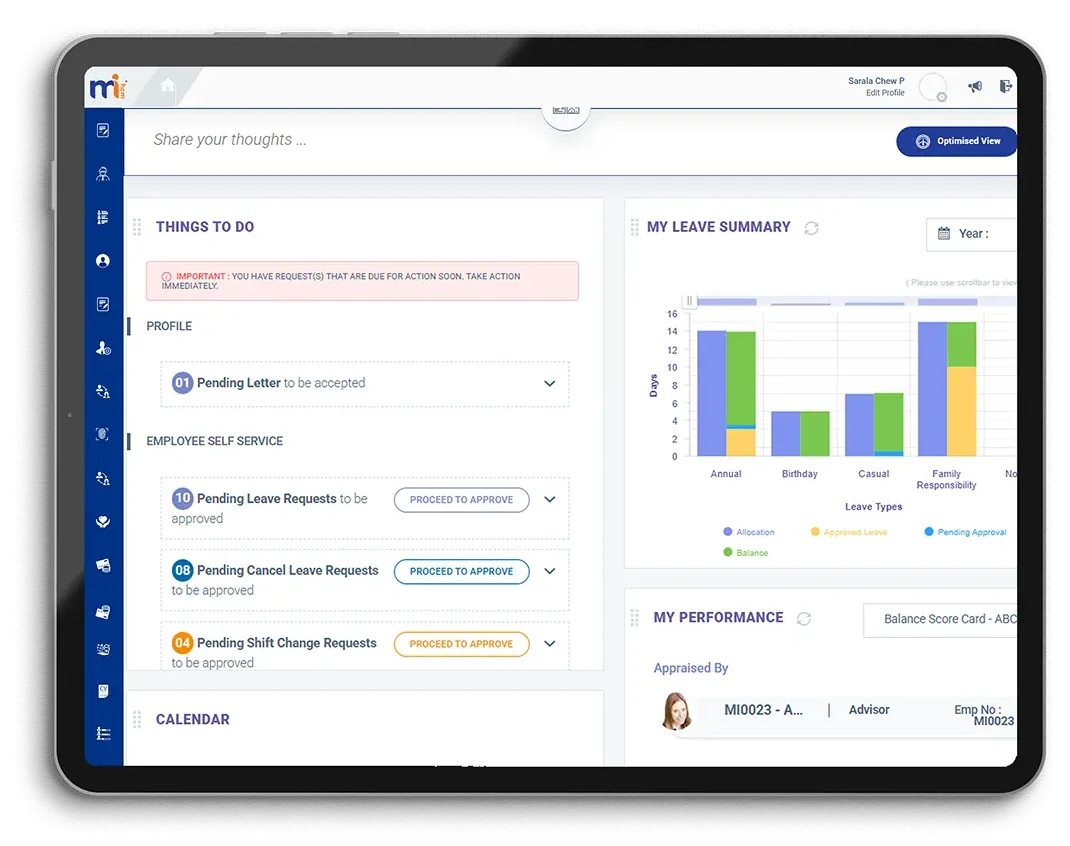1070x846 pixels.
Task: Click the announcements megaphone icon
Action: (x=975, y=86)
